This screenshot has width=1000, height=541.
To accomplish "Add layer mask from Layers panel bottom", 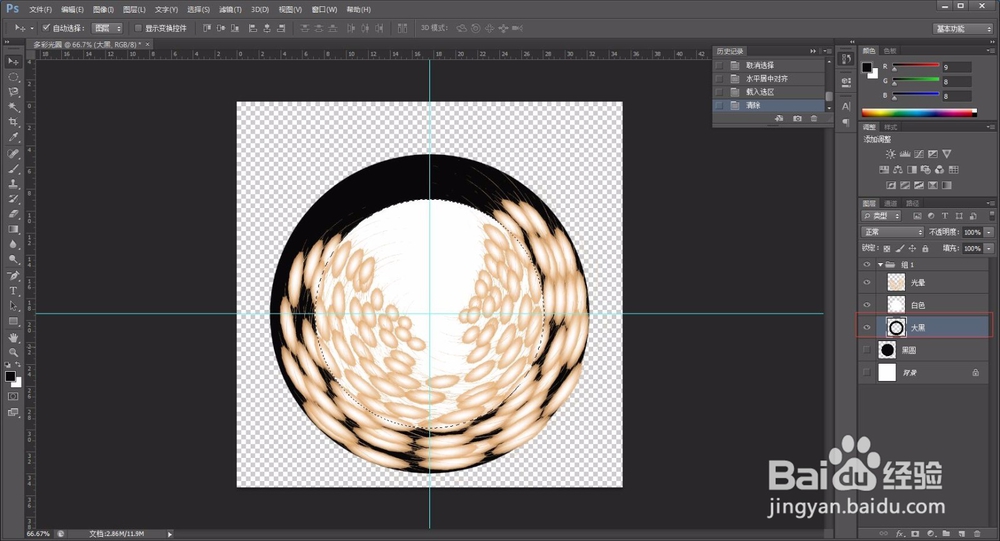I will (x=915, y=533).
